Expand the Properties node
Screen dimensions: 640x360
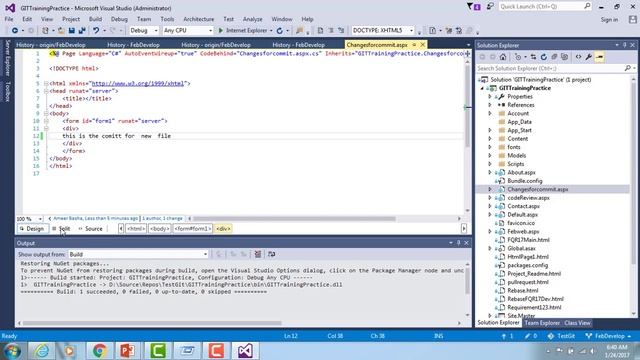(x=490, y=97)
